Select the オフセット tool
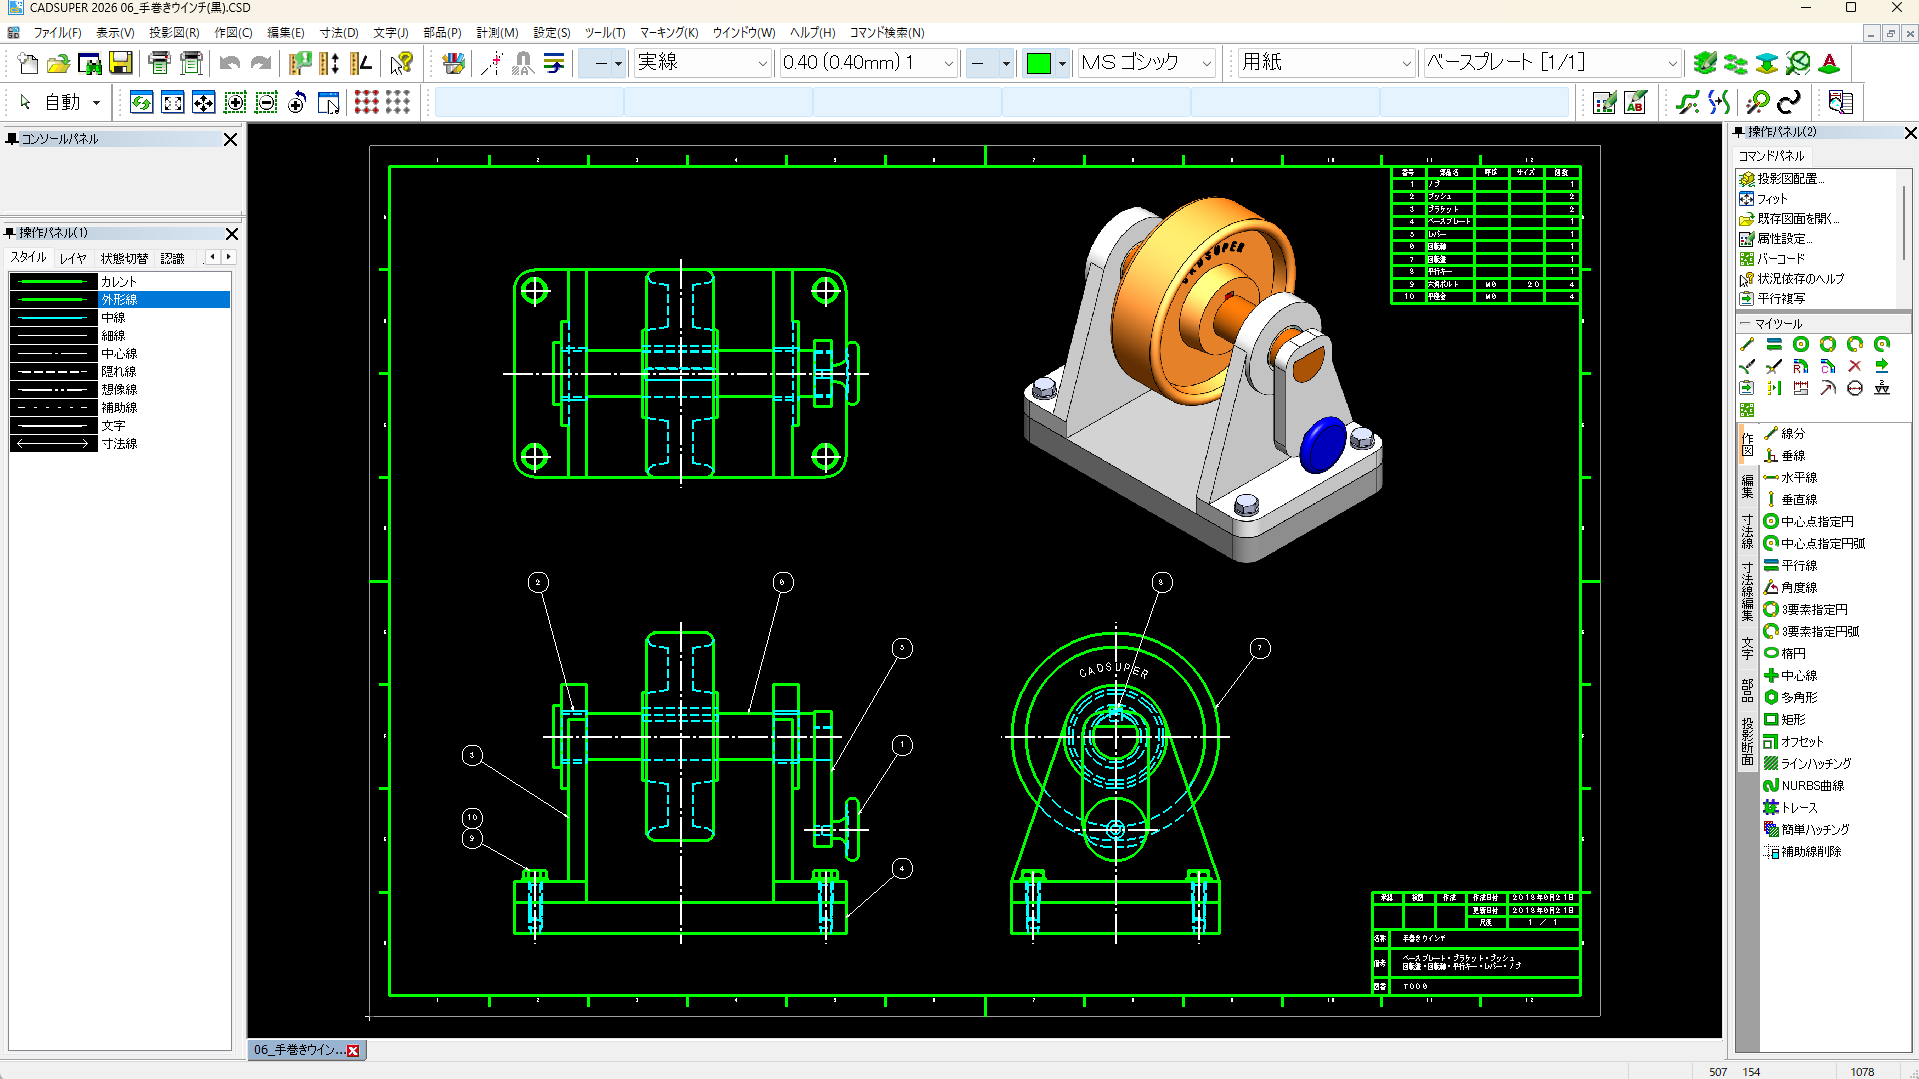This screenshot has height=1079, width=1919. tap(1794, 741)
